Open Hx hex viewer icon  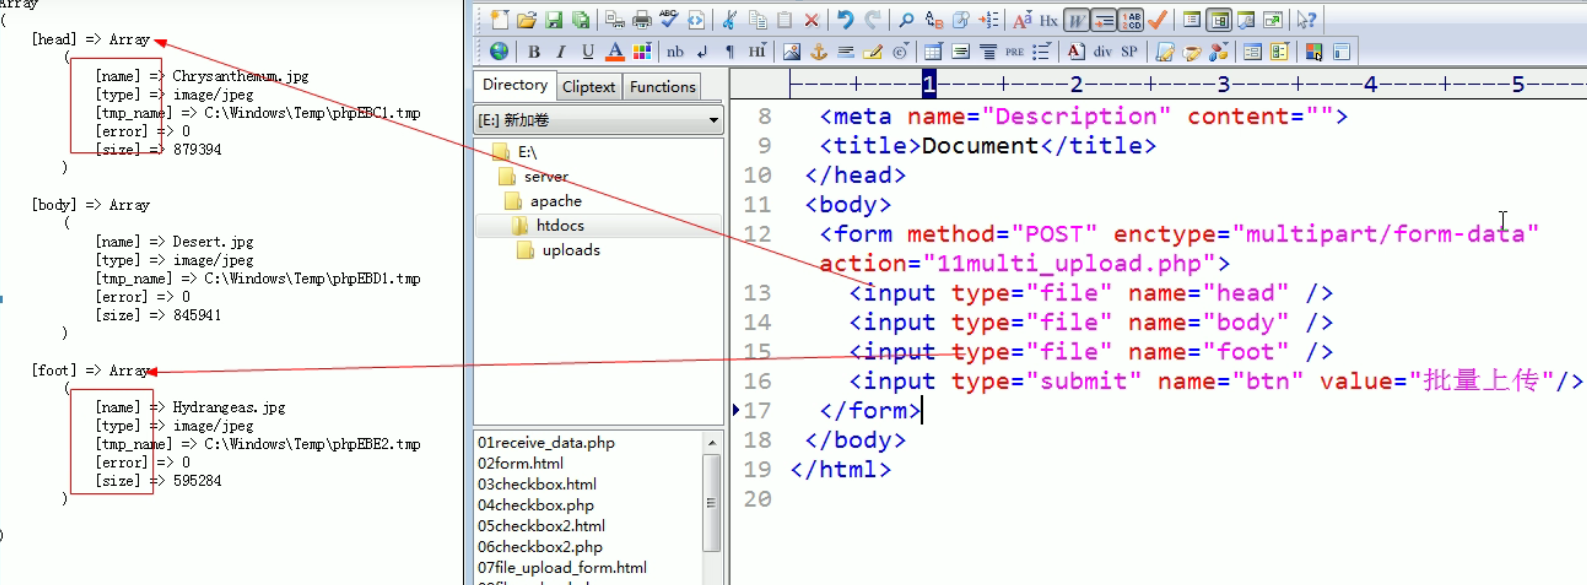pyautogui.click(x=1049, y=20)
